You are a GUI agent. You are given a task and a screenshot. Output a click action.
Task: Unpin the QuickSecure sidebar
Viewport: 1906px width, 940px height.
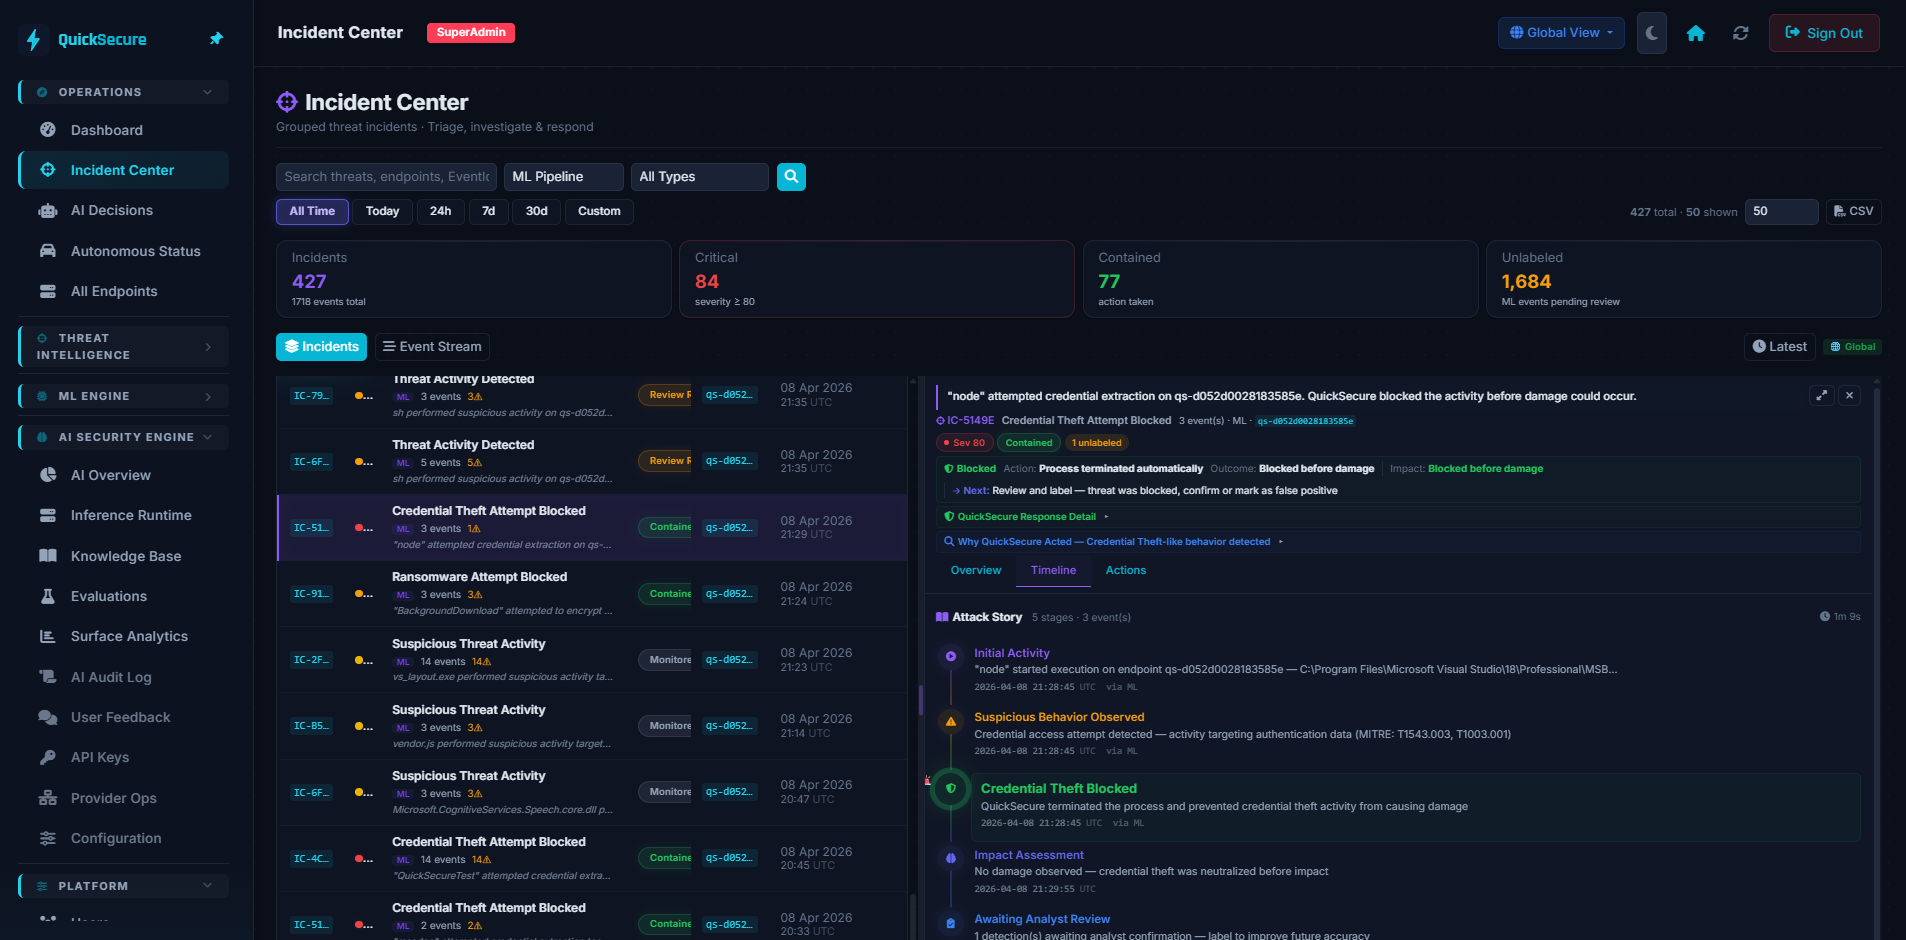216,39
